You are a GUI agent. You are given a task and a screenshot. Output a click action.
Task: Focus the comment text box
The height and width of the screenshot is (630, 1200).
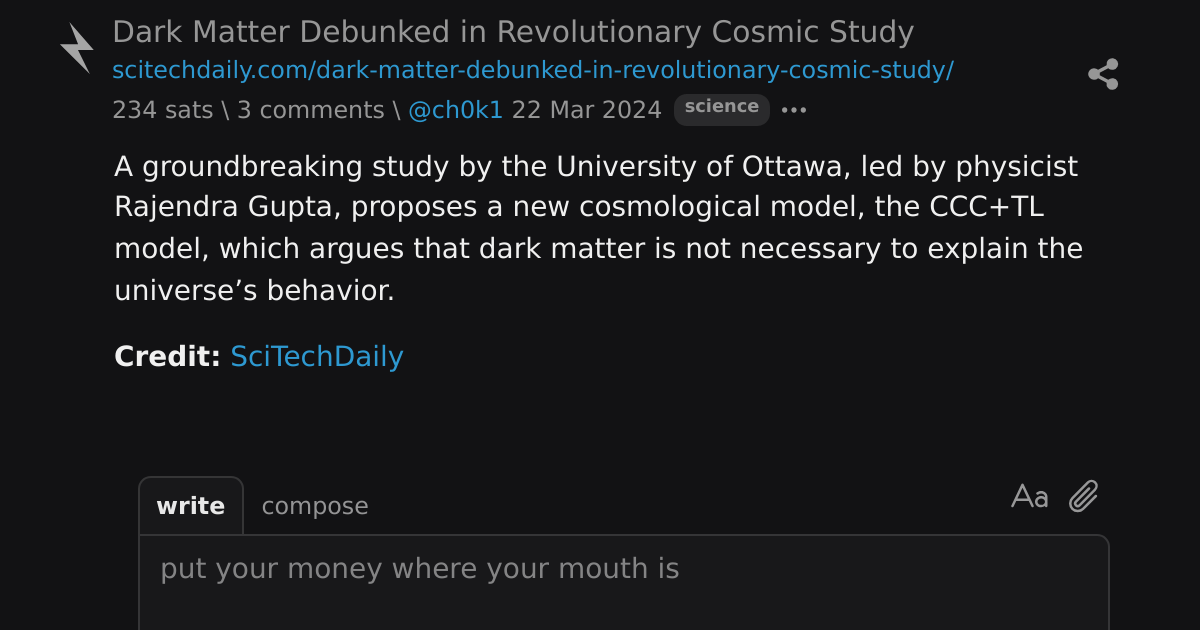pyautogui.click(x=624, y=583)
